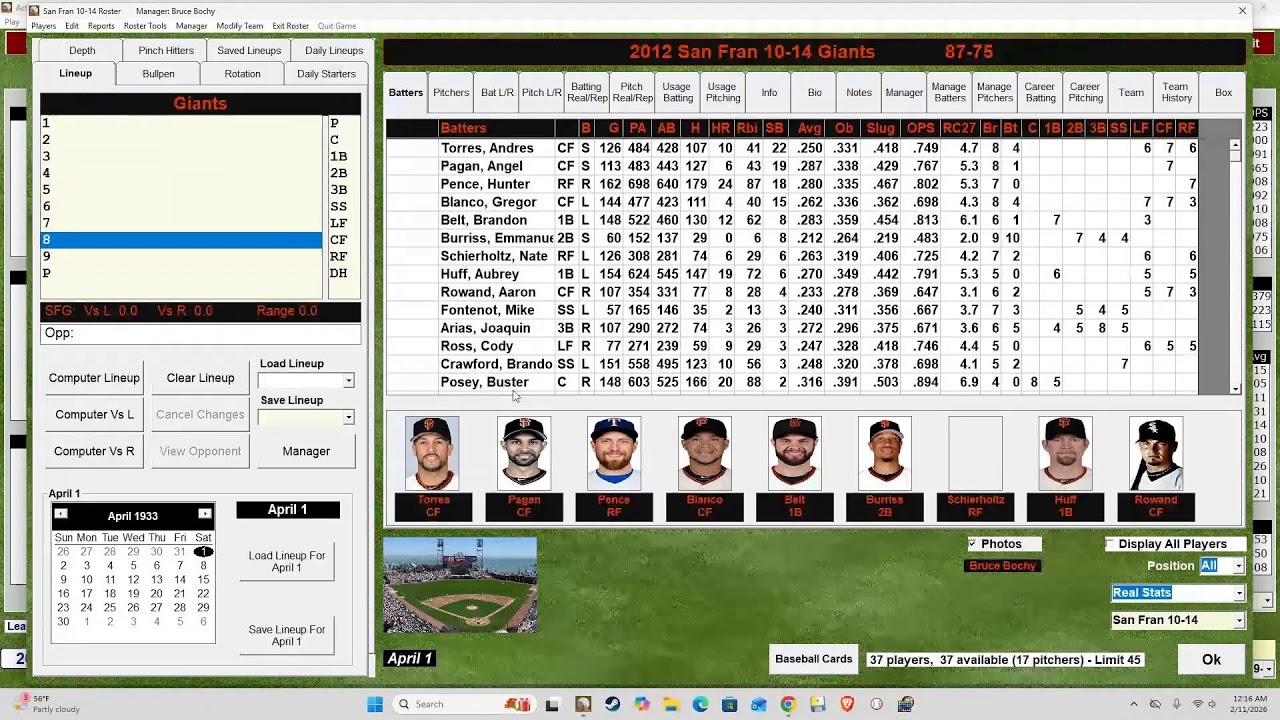This screenshot has height=720, width=1280.
Task: Select batter Posey, Buster
Action: (484, 382)
